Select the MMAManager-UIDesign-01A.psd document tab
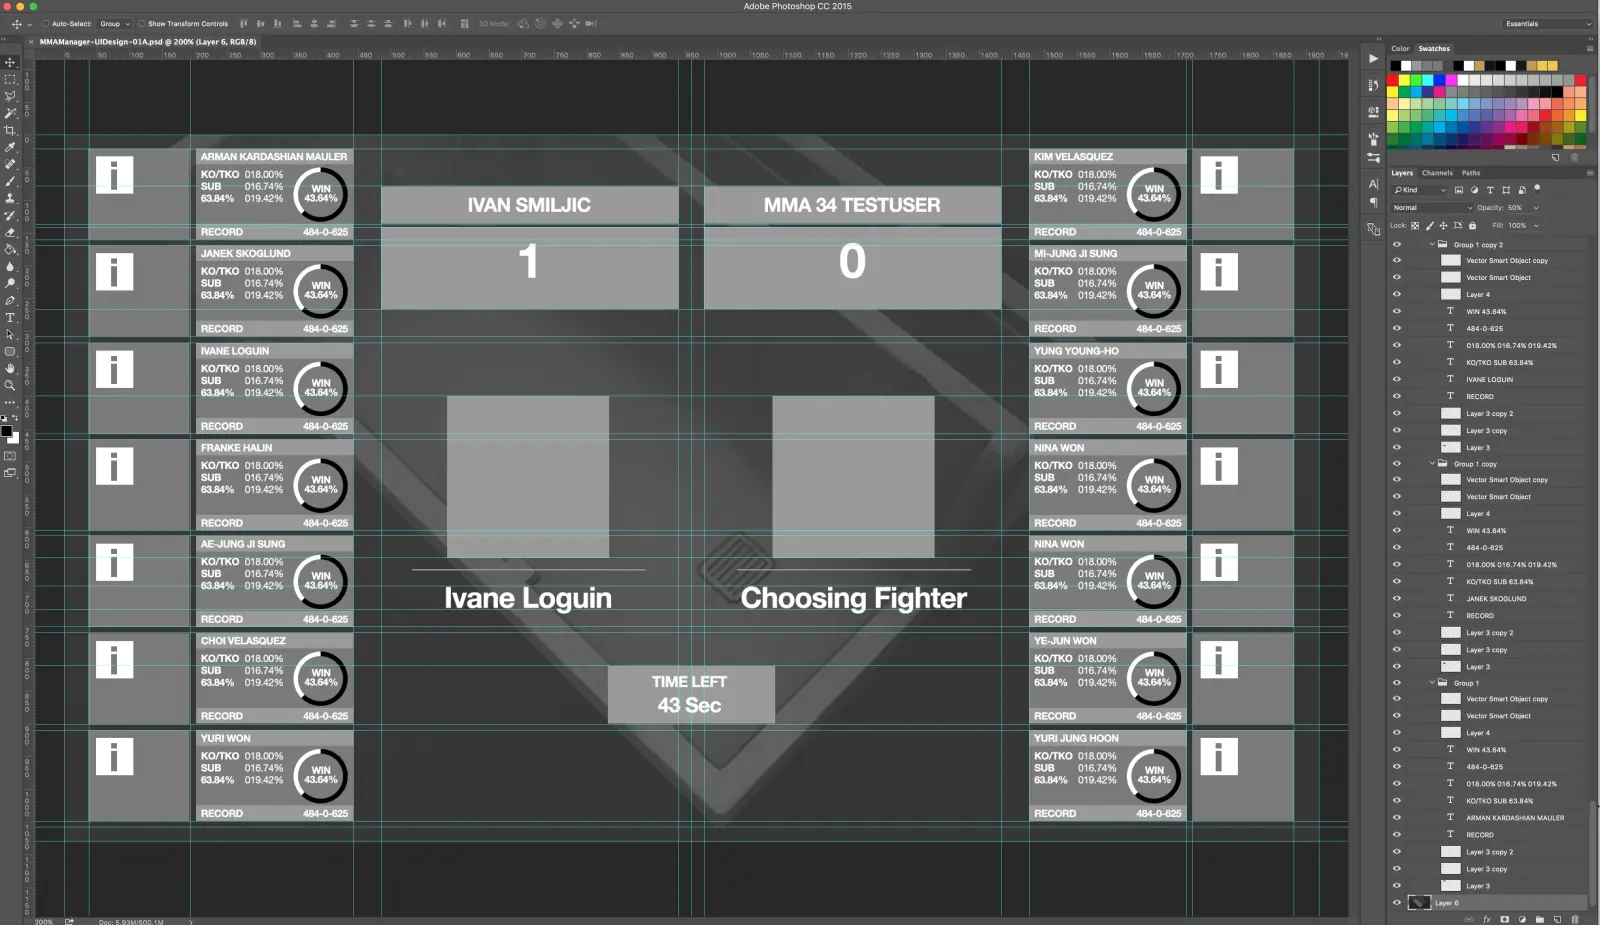 click(147, 42)
